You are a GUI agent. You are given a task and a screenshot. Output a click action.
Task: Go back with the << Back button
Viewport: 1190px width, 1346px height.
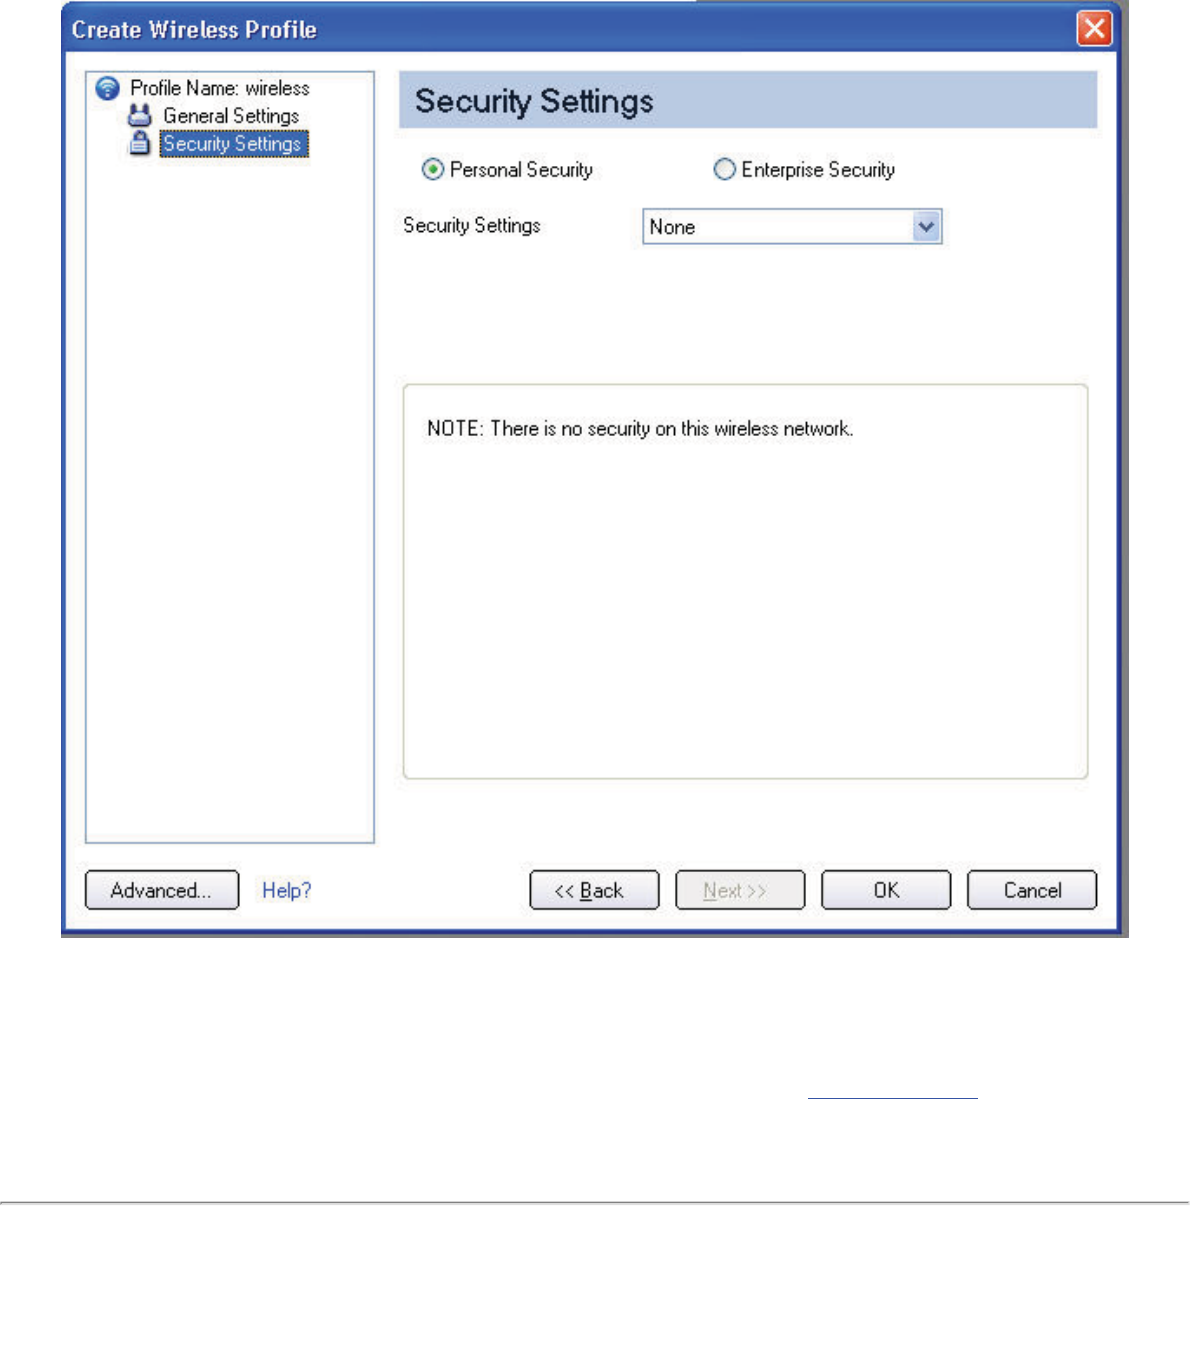[594, 890]
